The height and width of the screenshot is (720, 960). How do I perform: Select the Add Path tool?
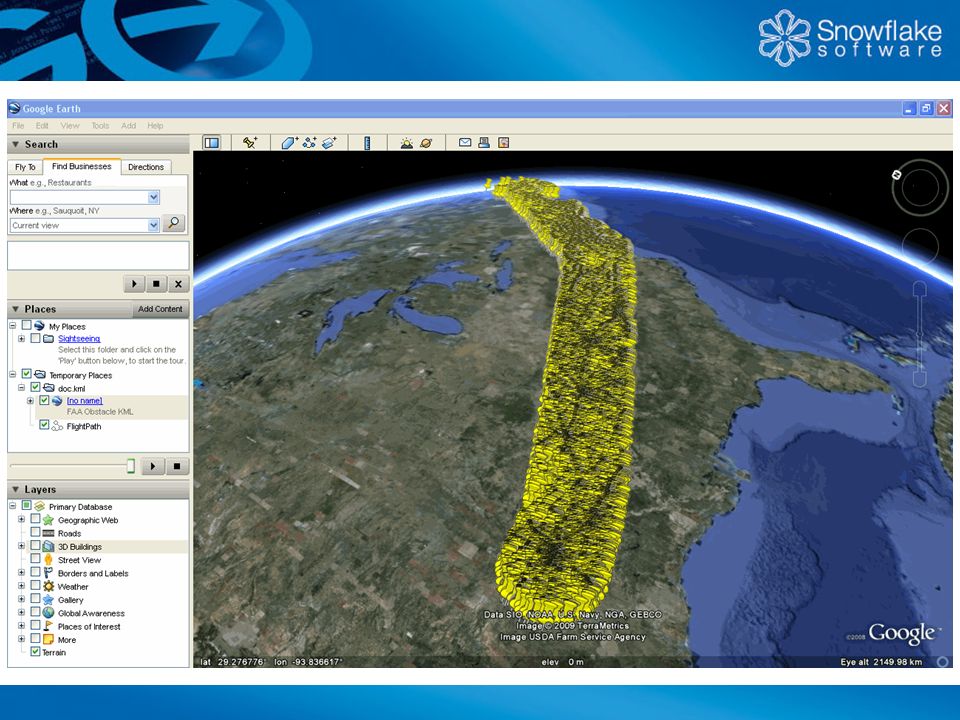(309, 143)
